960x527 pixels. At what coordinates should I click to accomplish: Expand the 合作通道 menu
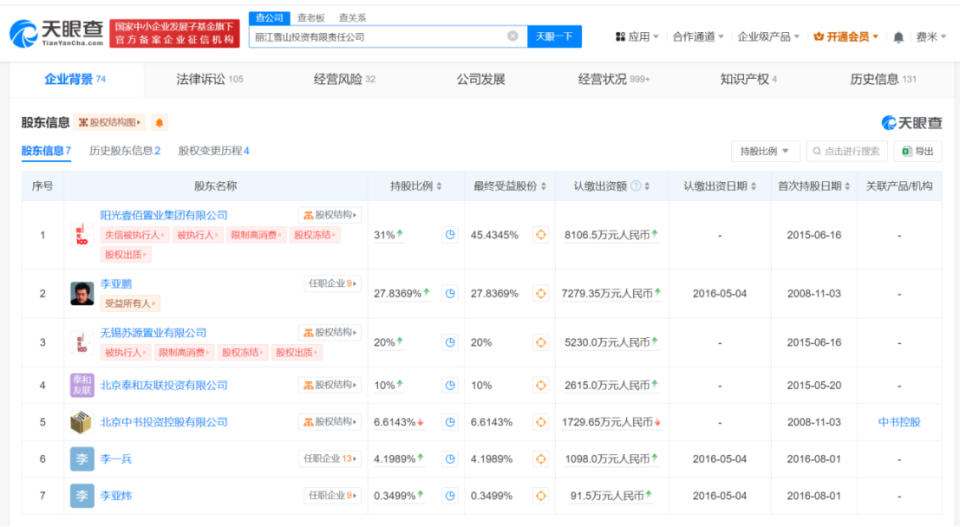coord(698,37)
